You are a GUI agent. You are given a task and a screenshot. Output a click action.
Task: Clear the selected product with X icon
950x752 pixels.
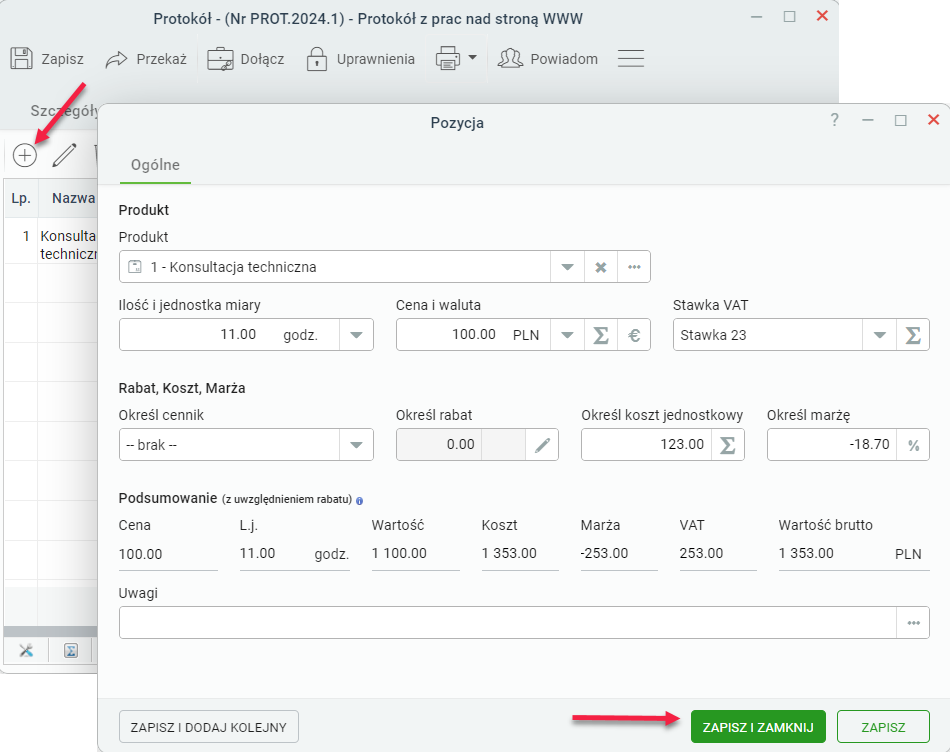coord(600,267)
